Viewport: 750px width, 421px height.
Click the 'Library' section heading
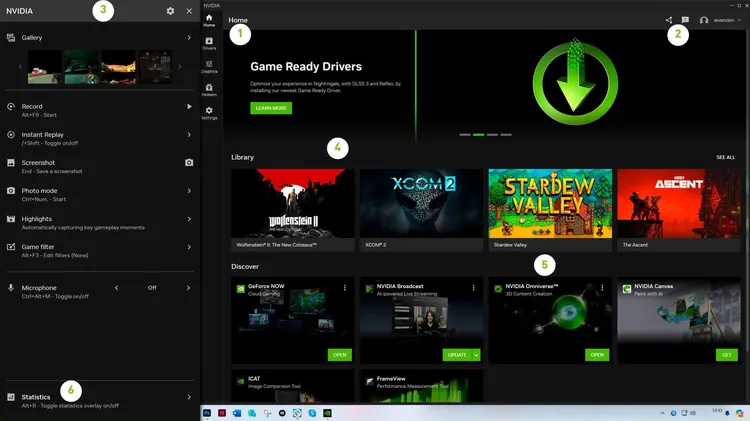[243, 157]
